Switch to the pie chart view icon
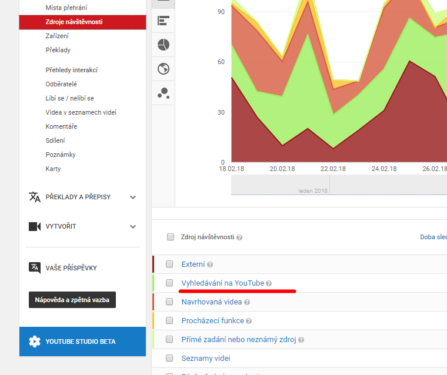Screen dimensions: 447x375 (x=163, y=45)
